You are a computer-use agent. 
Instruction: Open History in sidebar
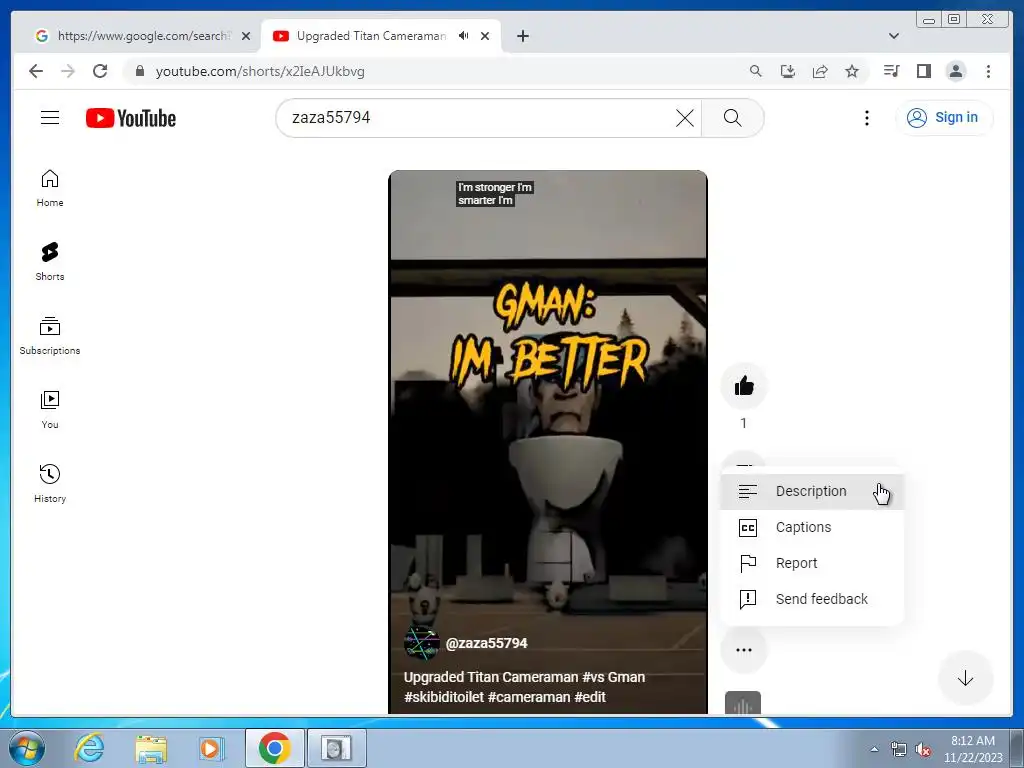coord(50,484)
